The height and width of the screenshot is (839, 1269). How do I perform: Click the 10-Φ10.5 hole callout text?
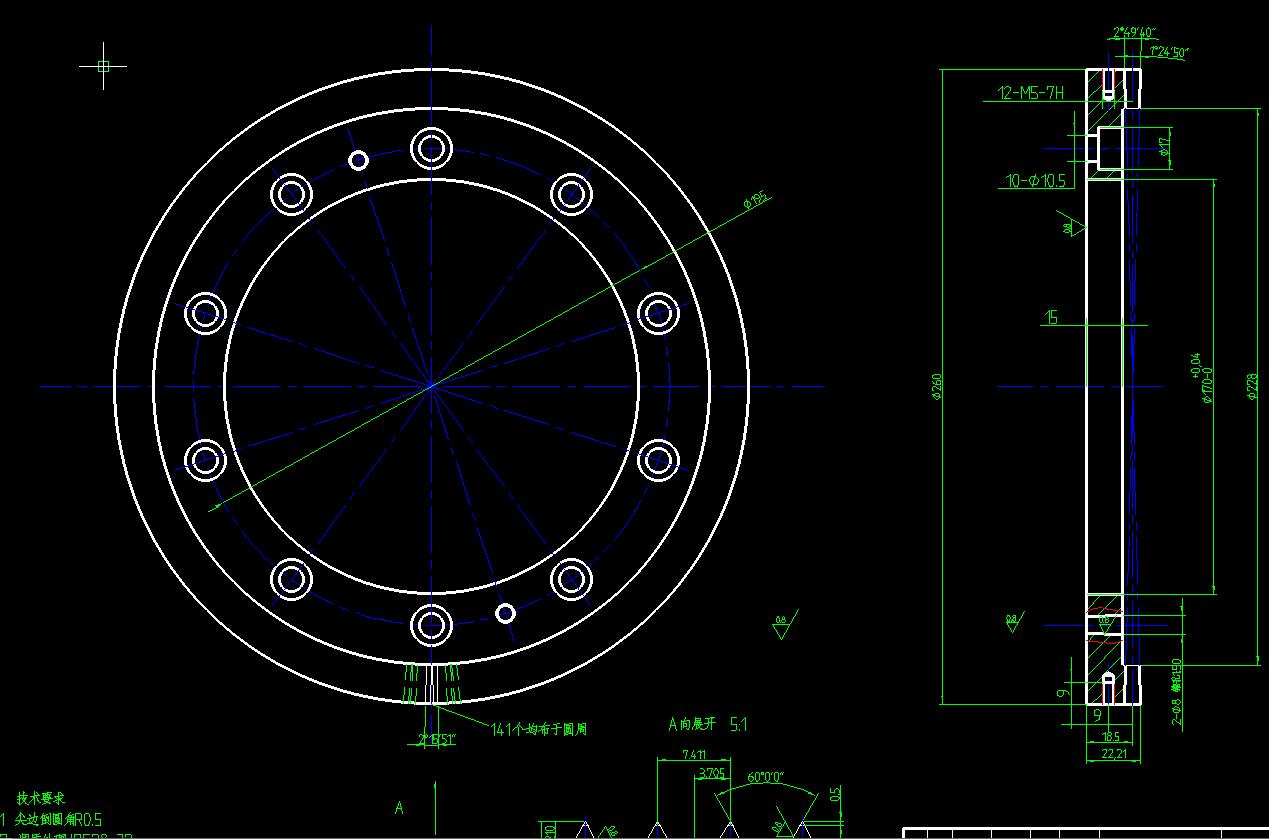pos(1036,181)
